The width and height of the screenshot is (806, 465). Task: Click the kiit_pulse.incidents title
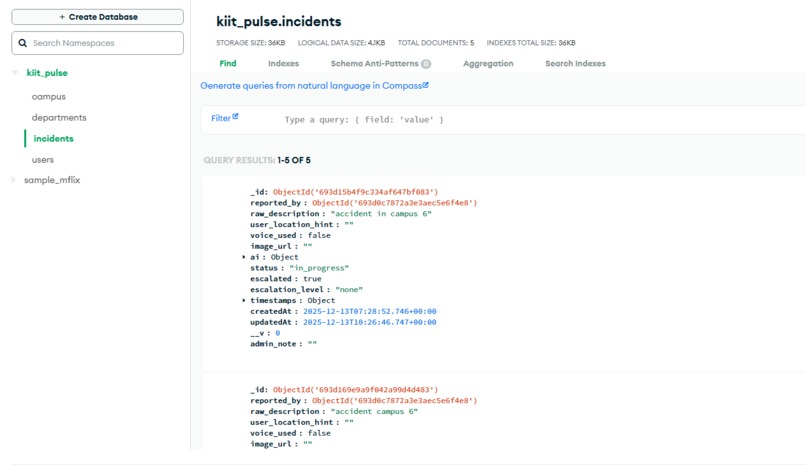pyautogui.click(x=279, y=22)
